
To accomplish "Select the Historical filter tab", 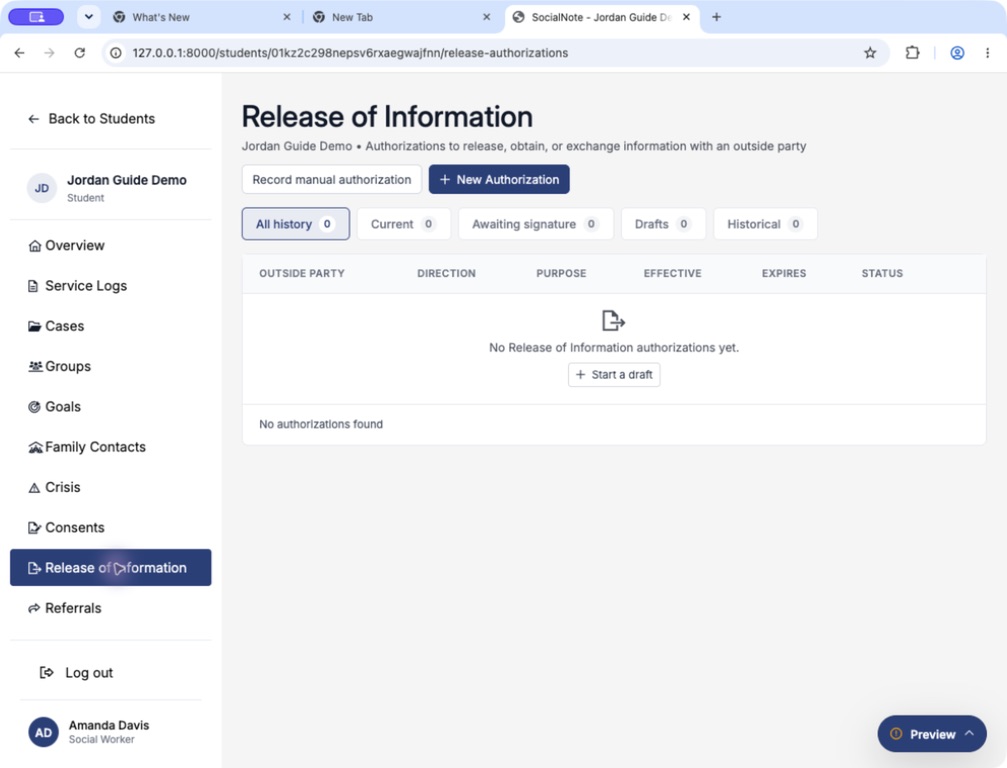I will tap(765, 224).
